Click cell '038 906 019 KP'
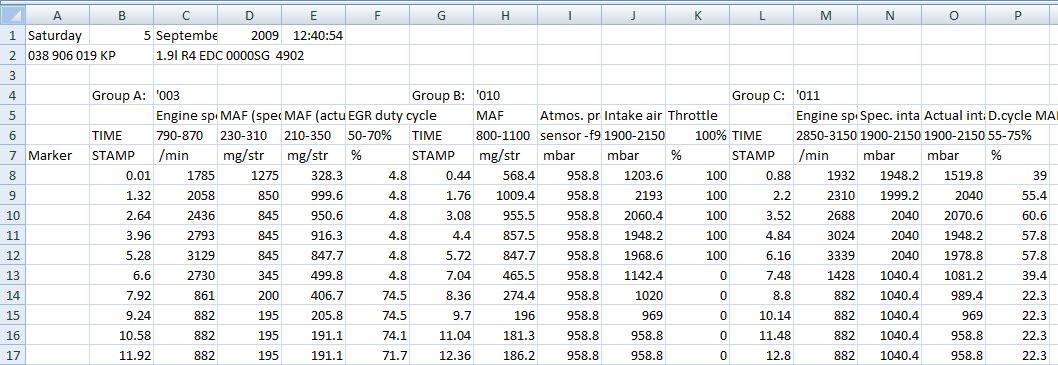Viewport: 1058px width, 365px height. (72, 56)
